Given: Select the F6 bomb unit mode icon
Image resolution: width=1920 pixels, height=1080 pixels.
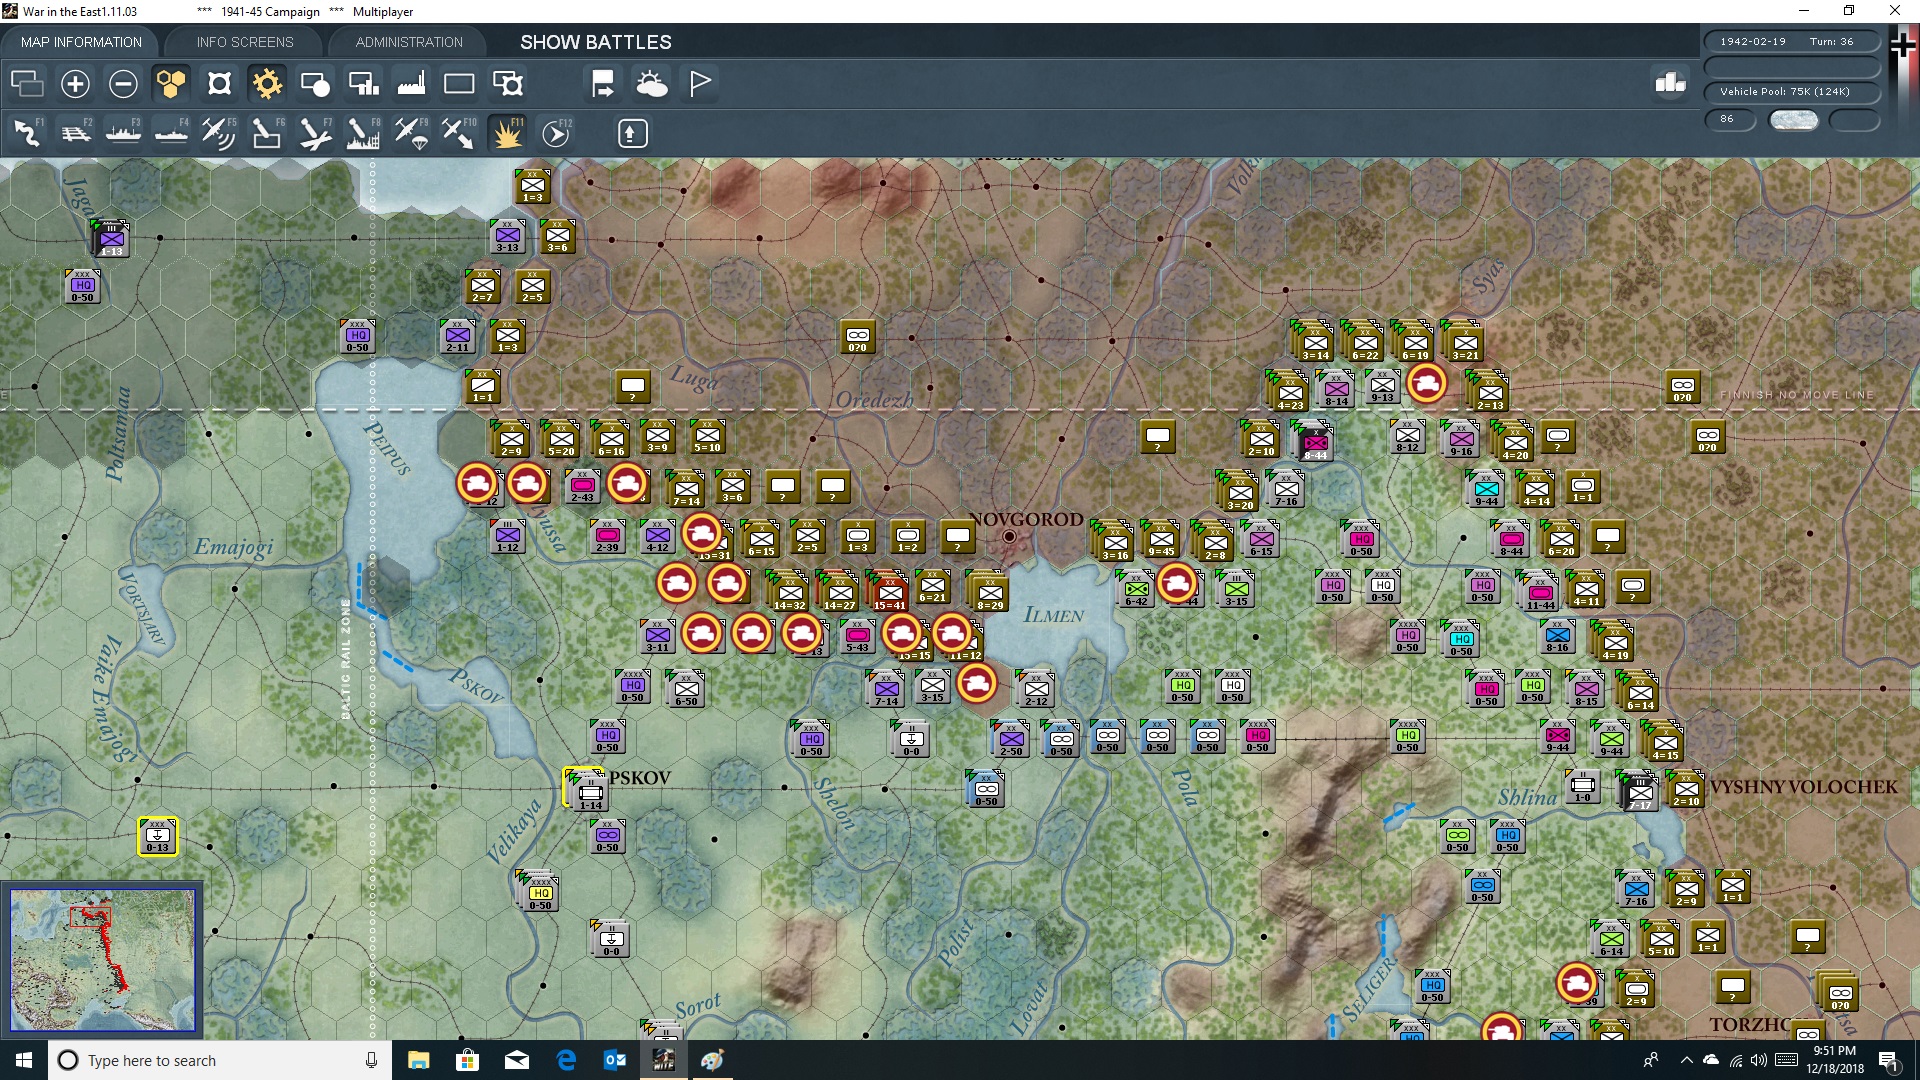Looking at the screenshot, I should point(267,133).
